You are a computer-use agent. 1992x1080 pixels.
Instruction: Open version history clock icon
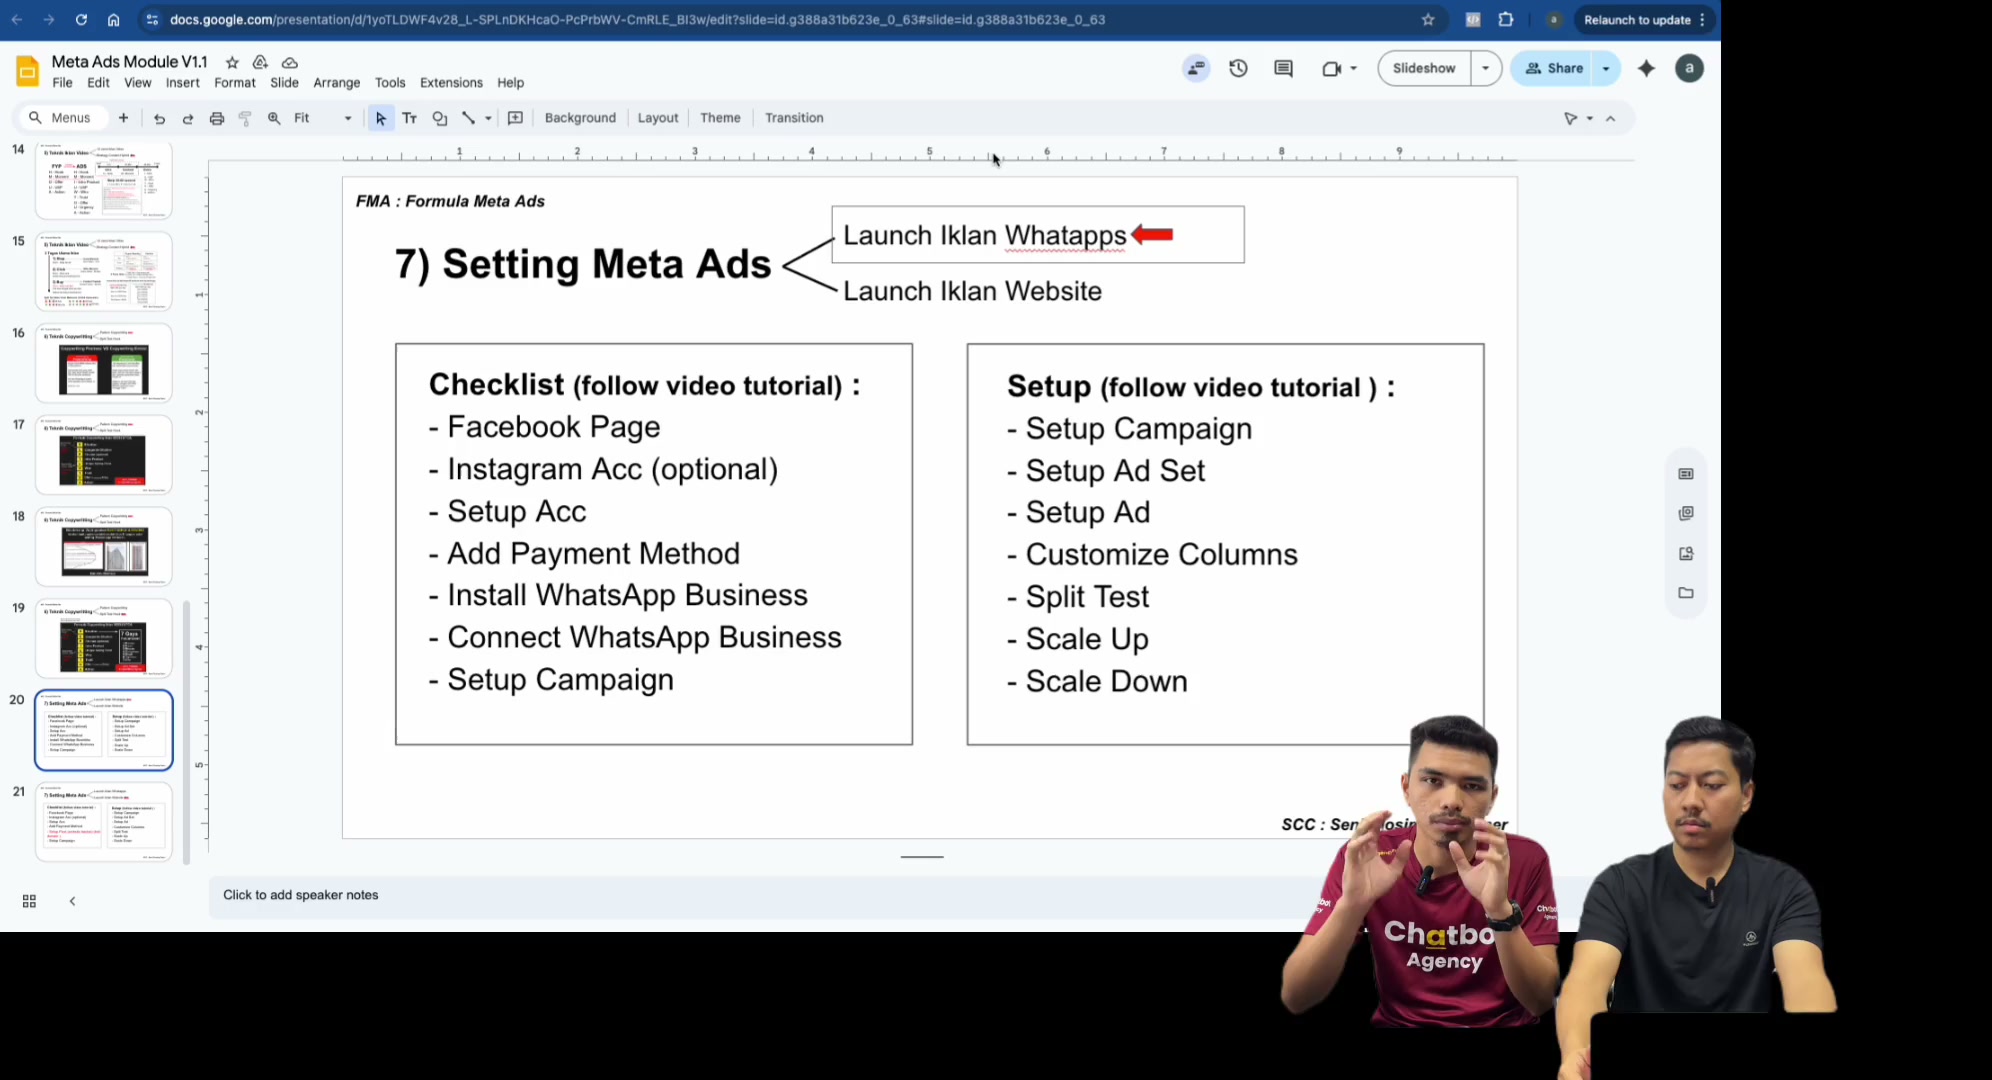click(1238, 68)
